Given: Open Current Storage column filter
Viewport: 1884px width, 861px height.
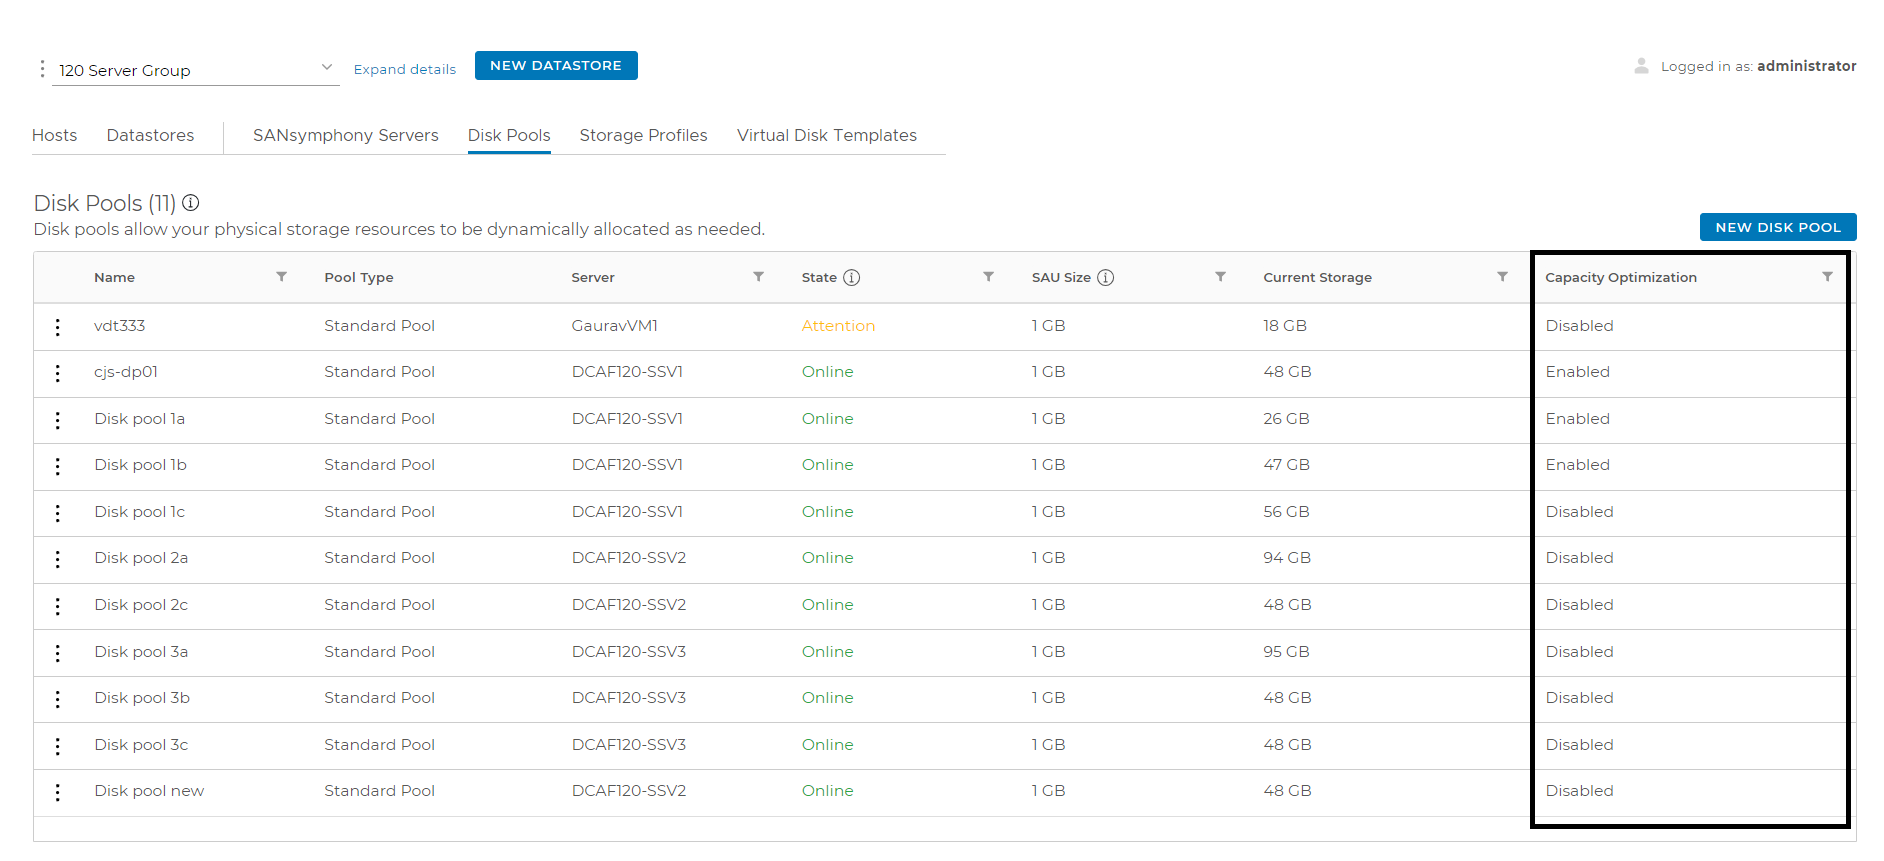Looking at the screenshot, I should [1502, 277].
